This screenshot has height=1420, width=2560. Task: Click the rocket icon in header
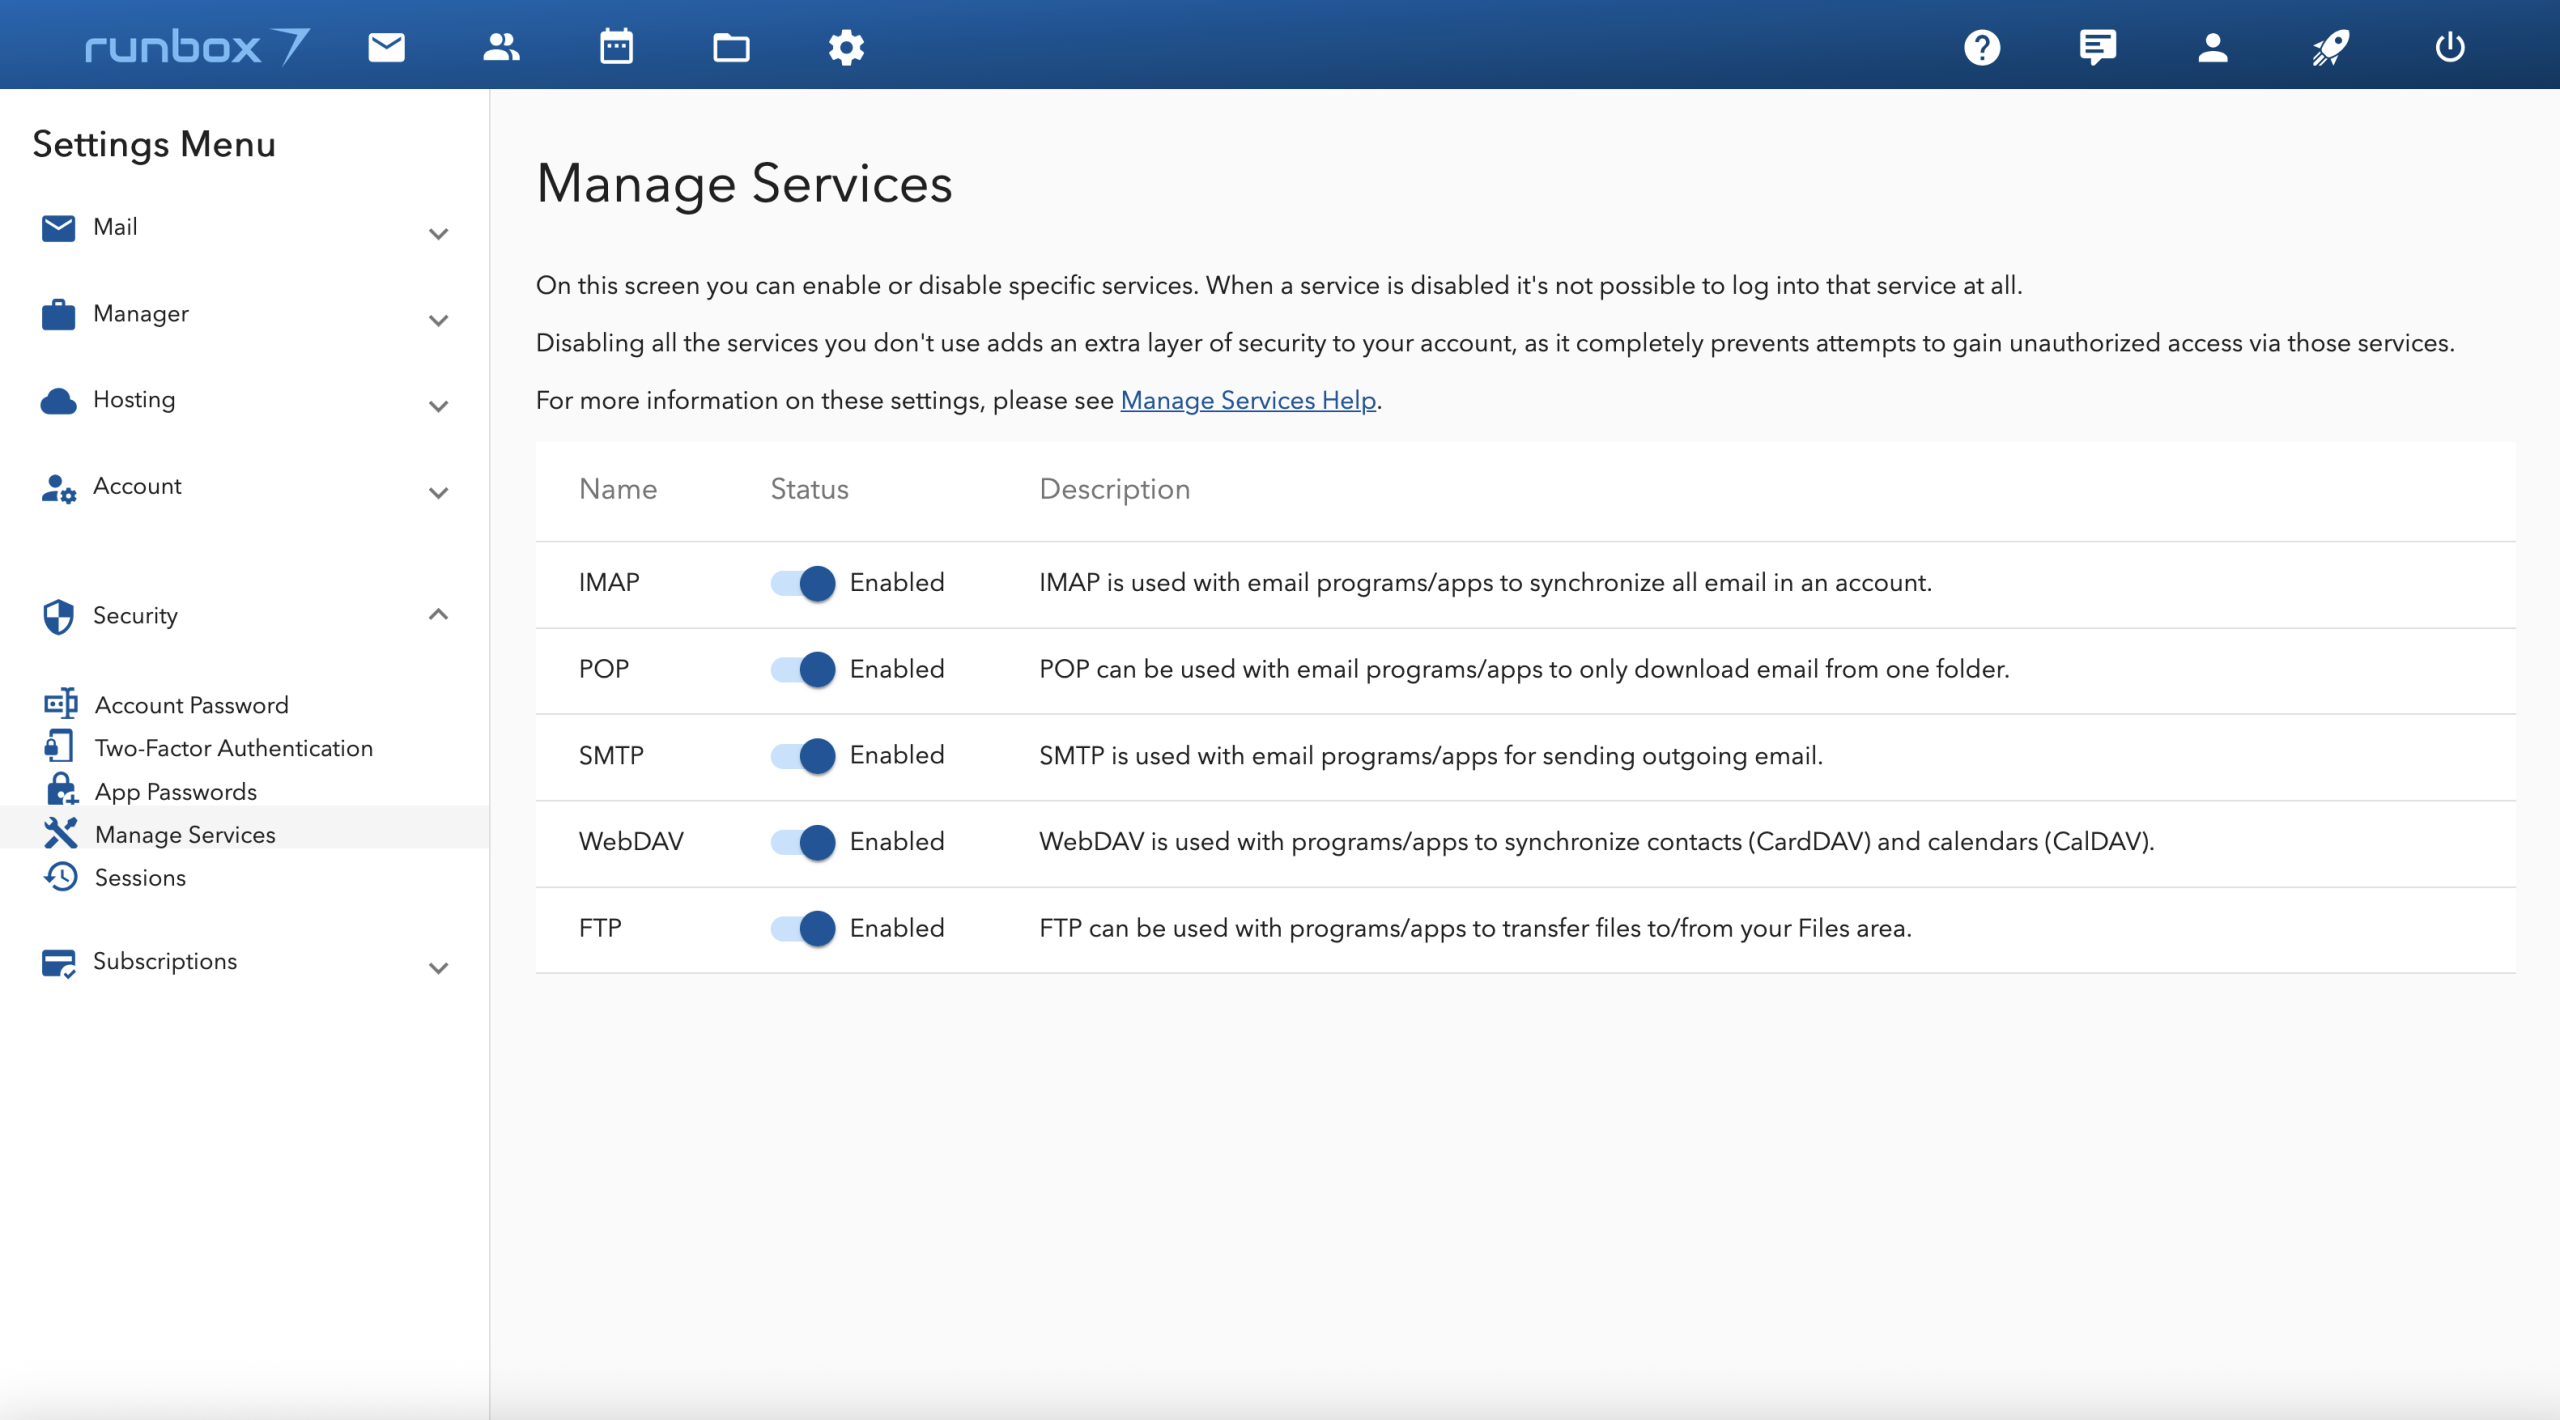click(x=2330, y=47)
